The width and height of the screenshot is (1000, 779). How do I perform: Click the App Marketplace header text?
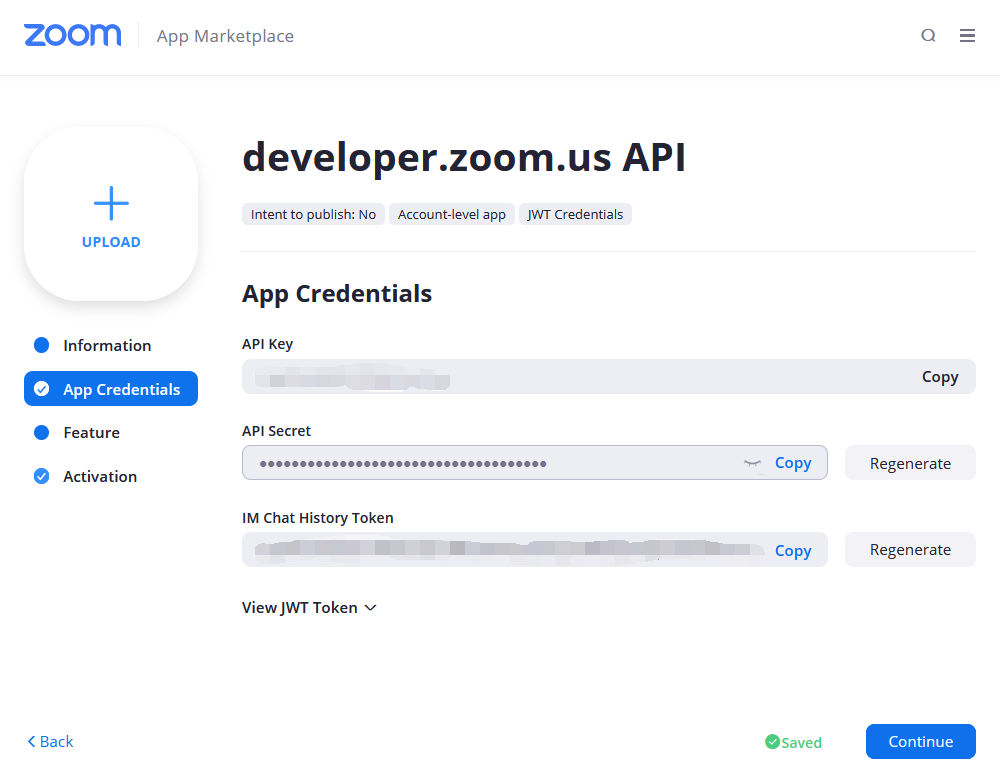pos(225,36)
